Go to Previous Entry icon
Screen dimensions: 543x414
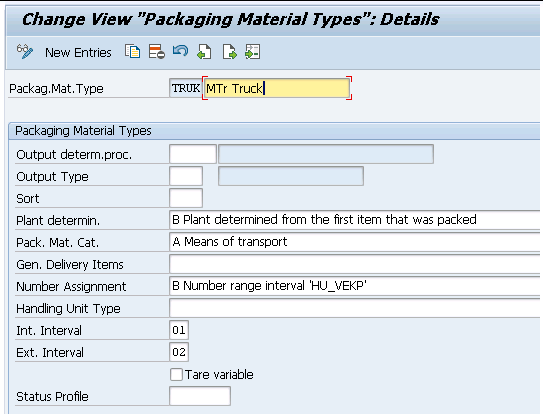[x=204, y=52]
